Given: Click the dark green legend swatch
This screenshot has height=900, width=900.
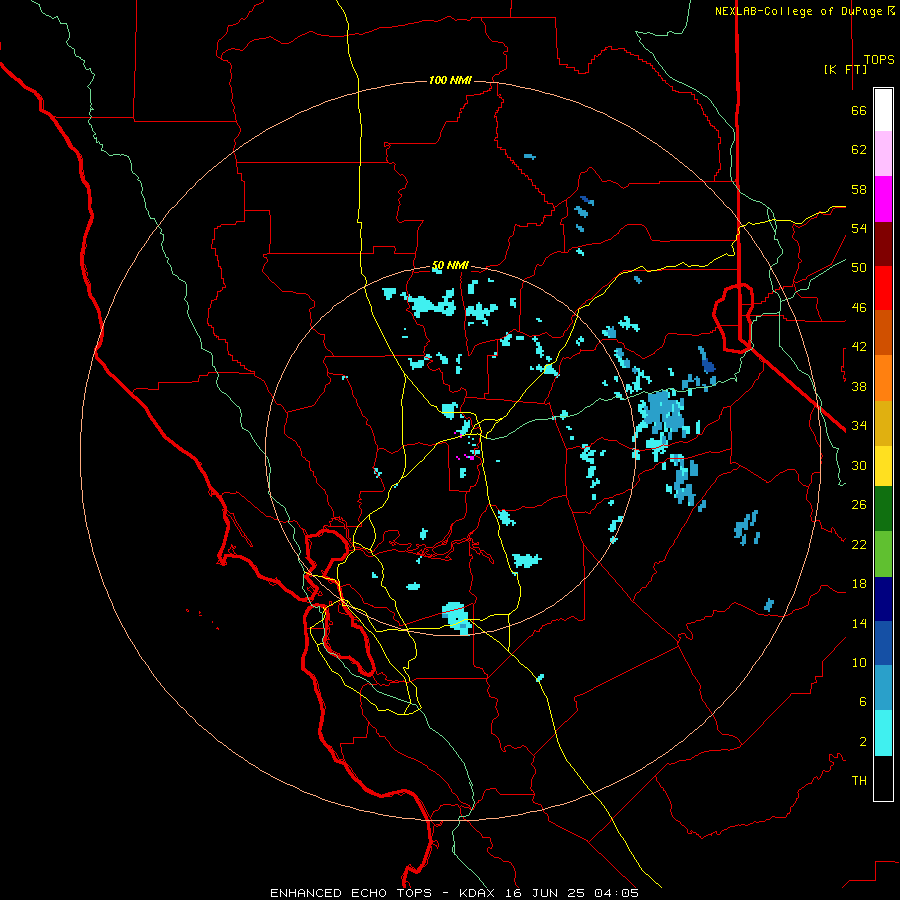Looking at the screenshot, I should point(883,509).
